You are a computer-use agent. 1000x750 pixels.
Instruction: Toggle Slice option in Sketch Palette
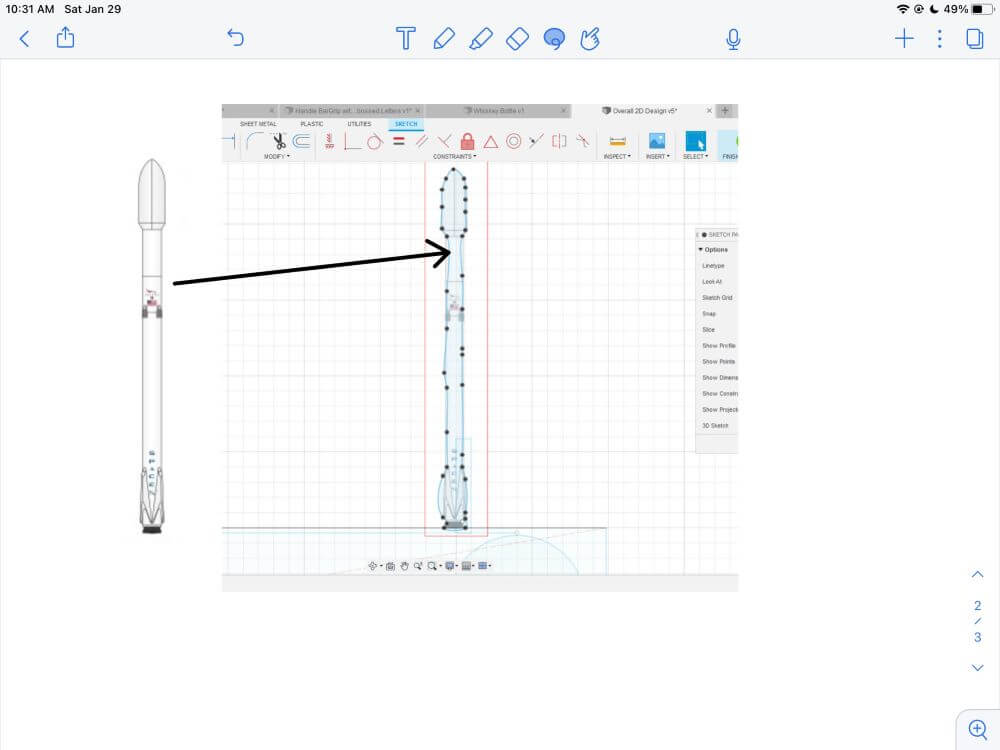coord(708,330)
